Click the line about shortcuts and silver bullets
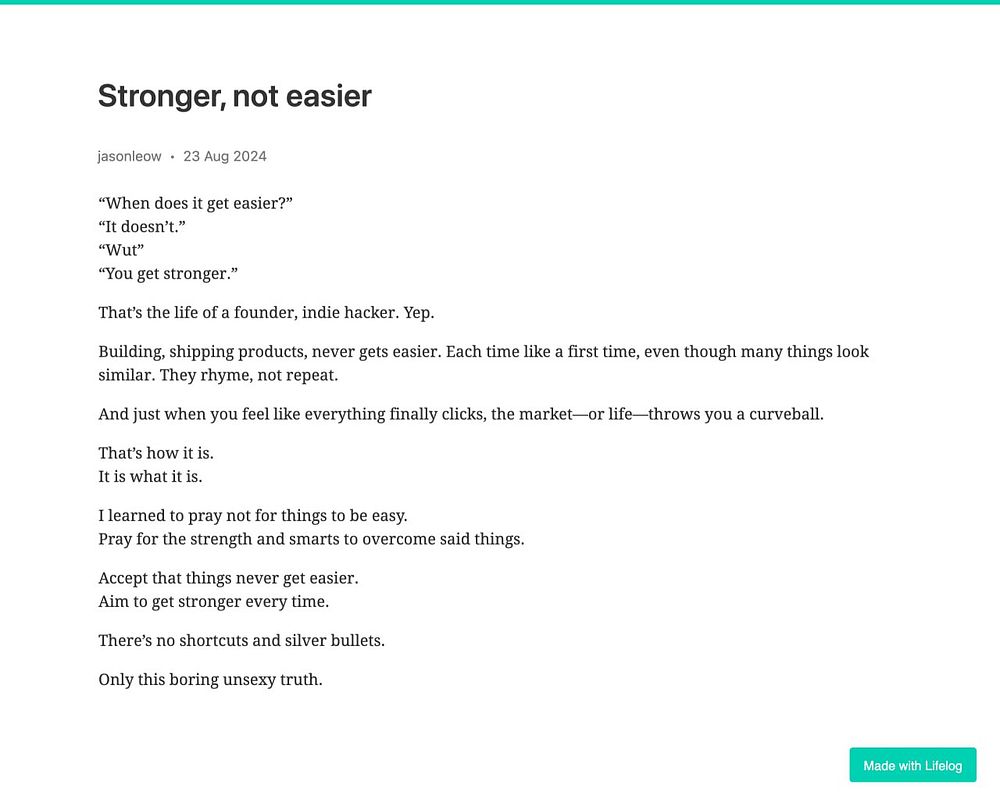Image resolution: width=1000 pixels, height=802 pixels. click(x=241, y=641)
